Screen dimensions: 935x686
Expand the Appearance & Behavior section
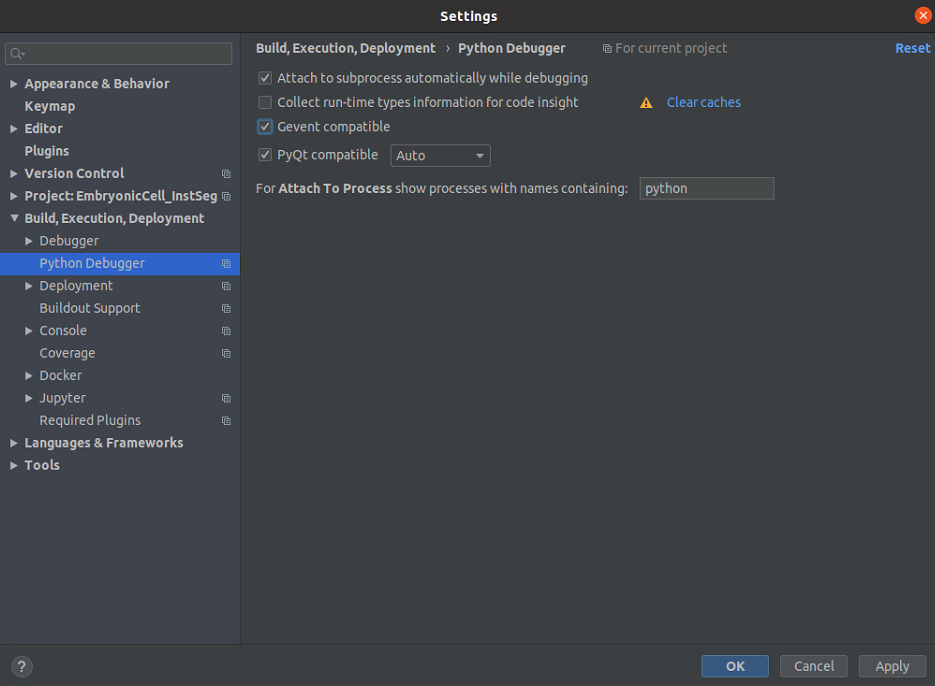pyautogui.click(x=14, y=84)
